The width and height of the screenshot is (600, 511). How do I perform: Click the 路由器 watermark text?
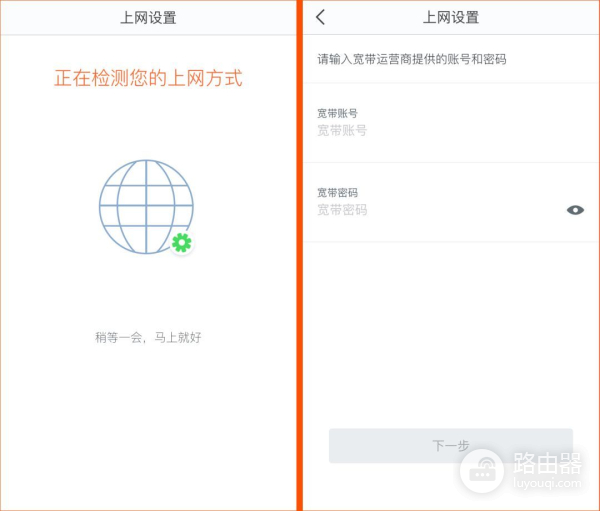[x=547, y=462]
